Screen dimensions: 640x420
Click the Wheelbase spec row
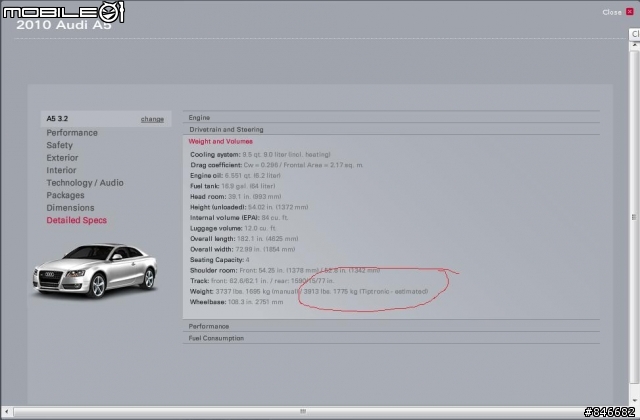tap(236, 302)
